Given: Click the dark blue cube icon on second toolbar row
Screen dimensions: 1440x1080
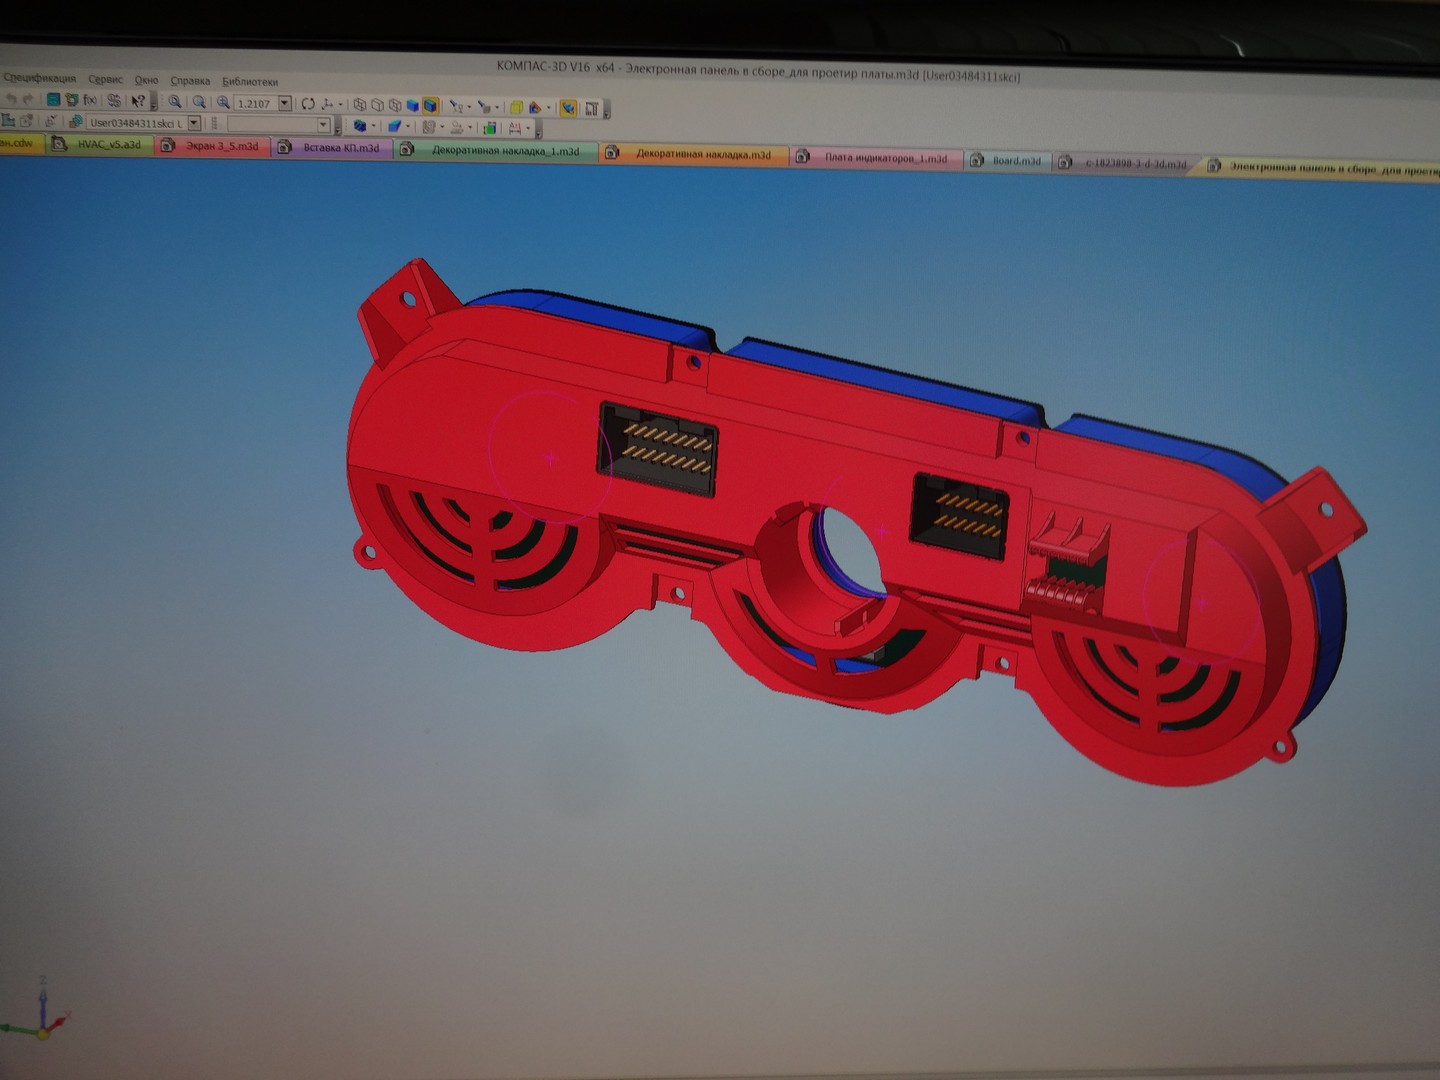Looking at the screenshot, I should (x=360, y=126).
